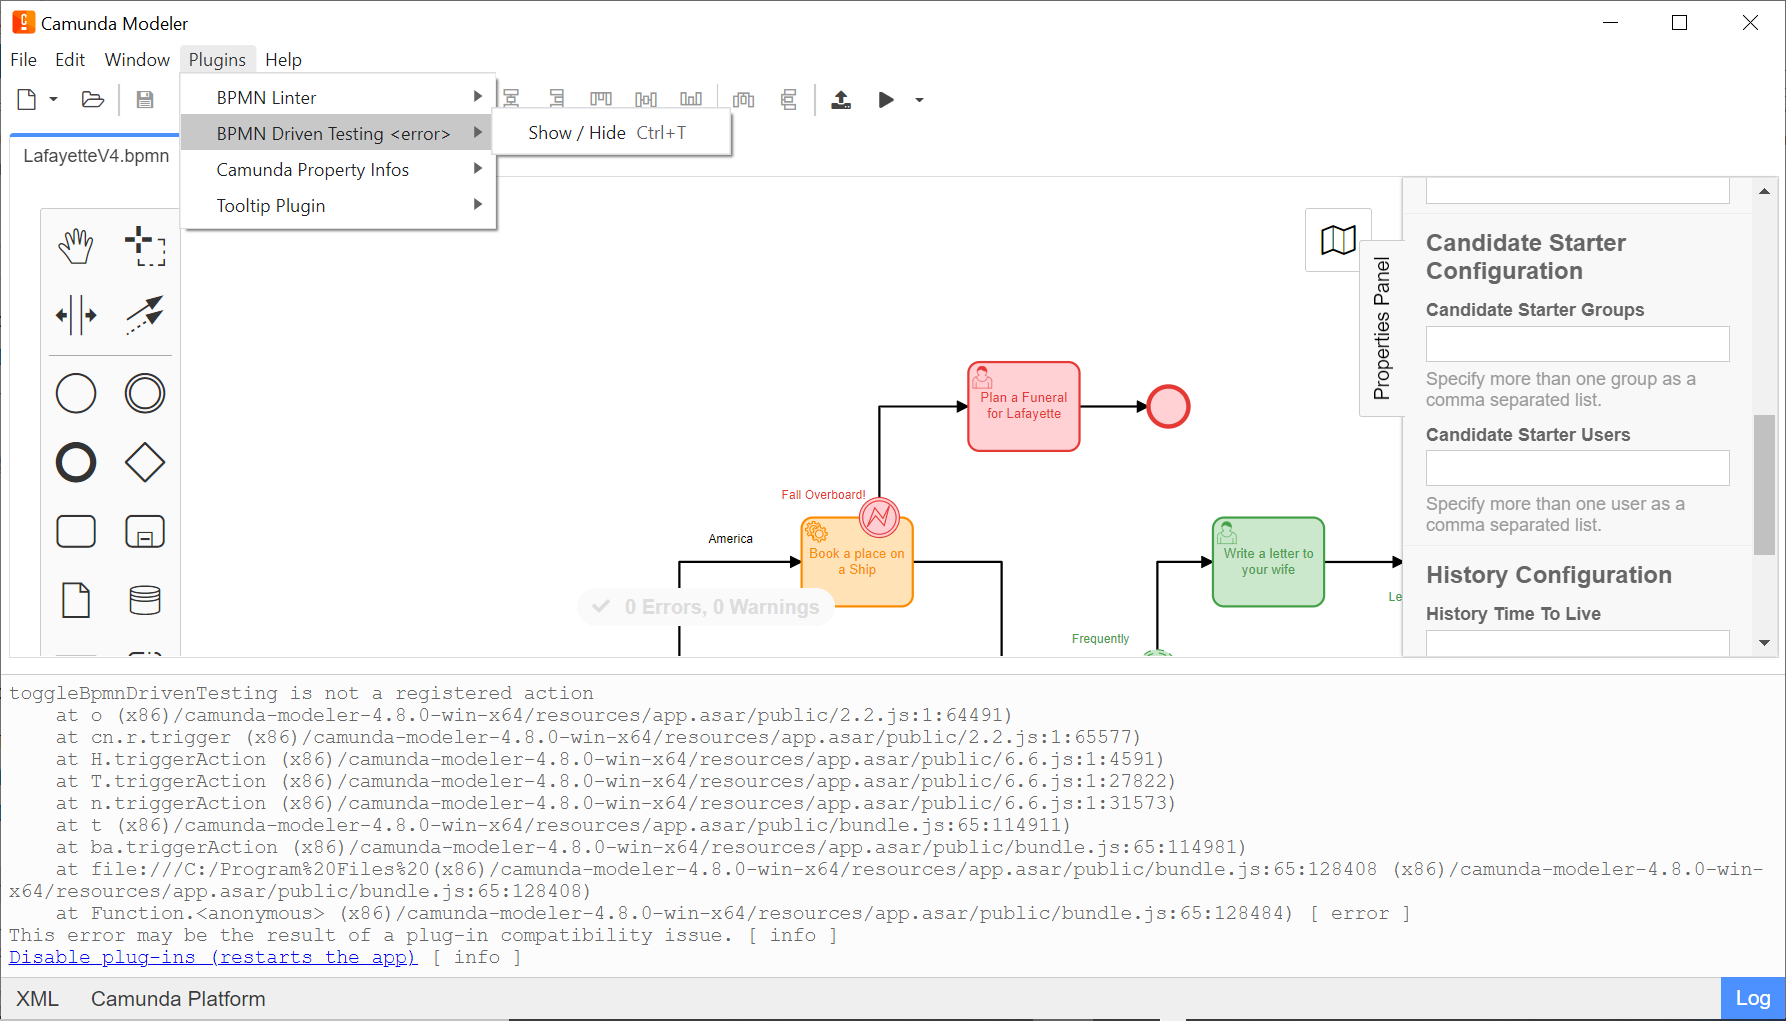
Task: Open the Help menu
Action: [x=284, y=59]
